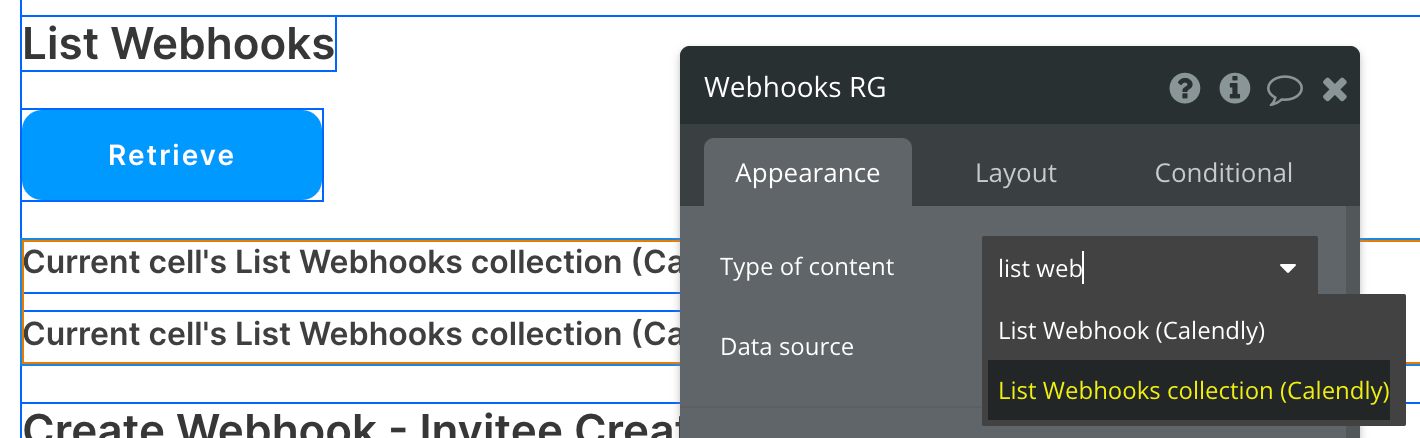Click the info icon in Webhooks RG panel
Image resolution: width=1420 pixels, height=438 pixels.
point(1235,89)
